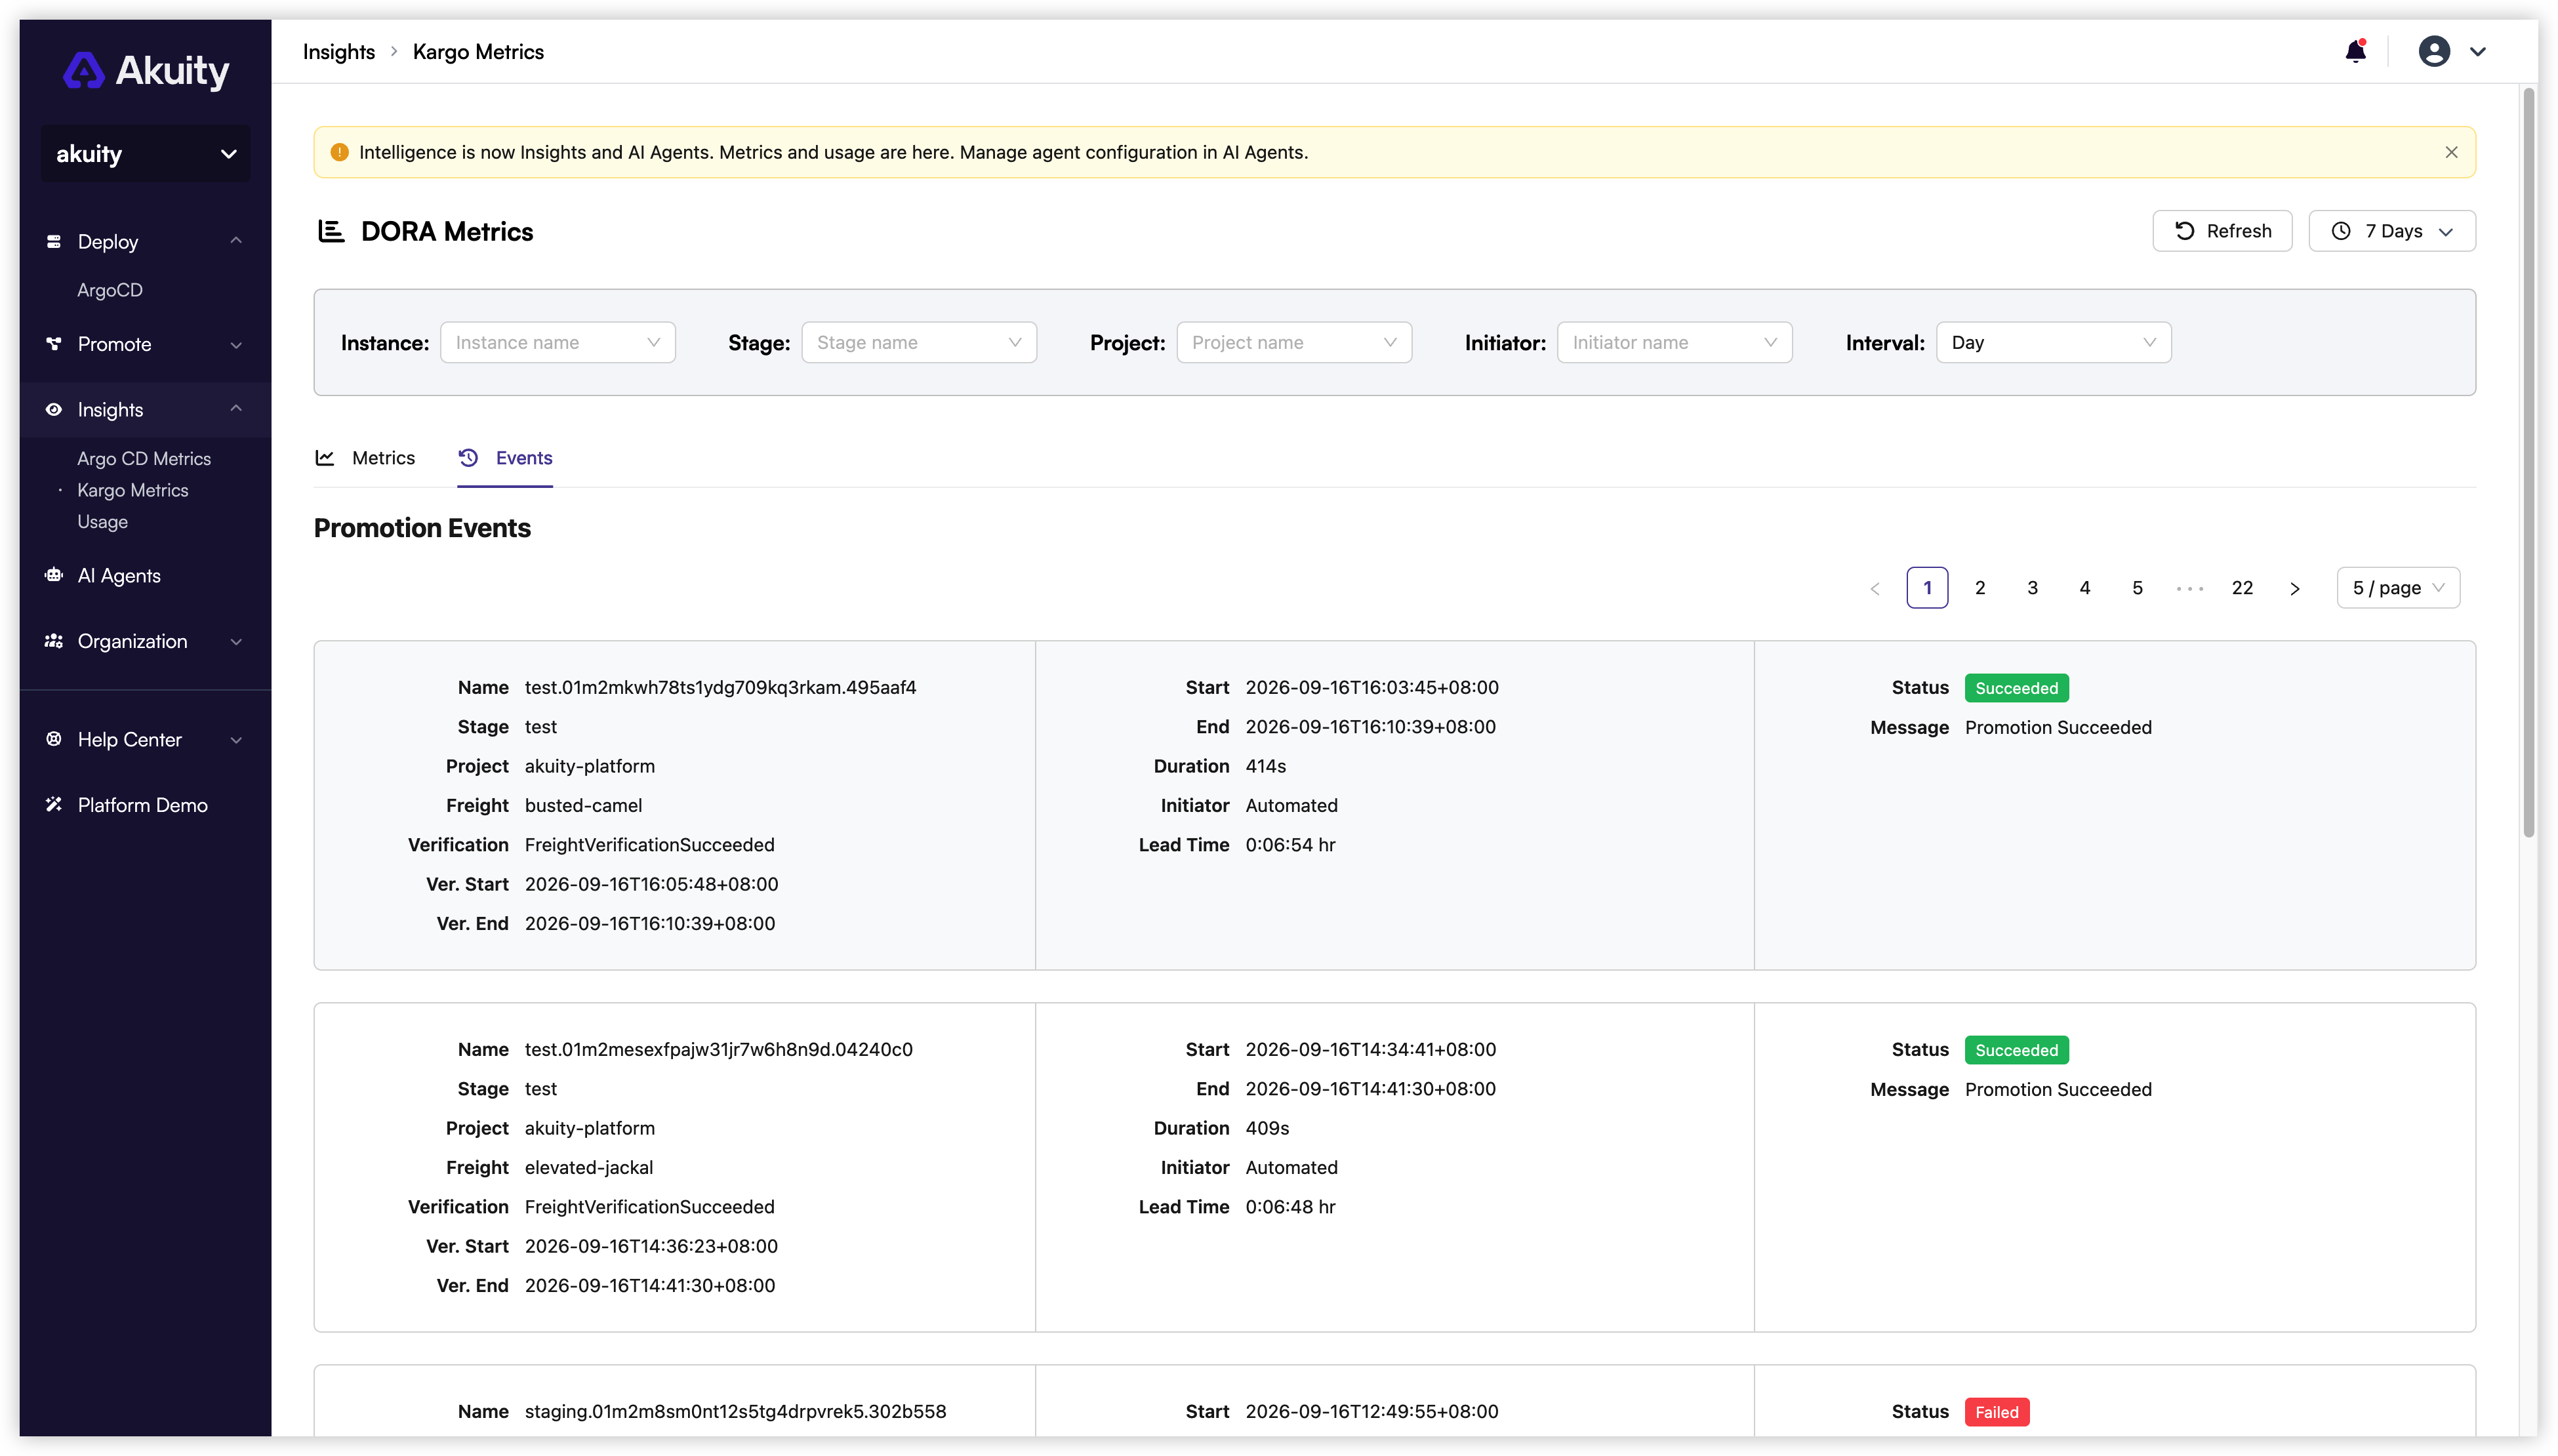Click the Insights eye icon
Viewport: 2558px width, 1456px height.
tap(54, 410)
